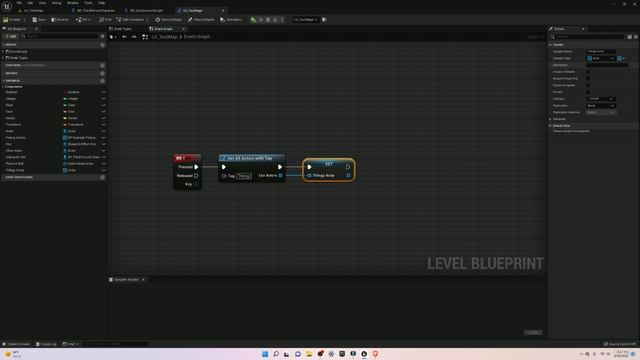Screen dimensions: 640x360
Task: Start Simulation from the toolbar
Action: click(x=231, y=20)
